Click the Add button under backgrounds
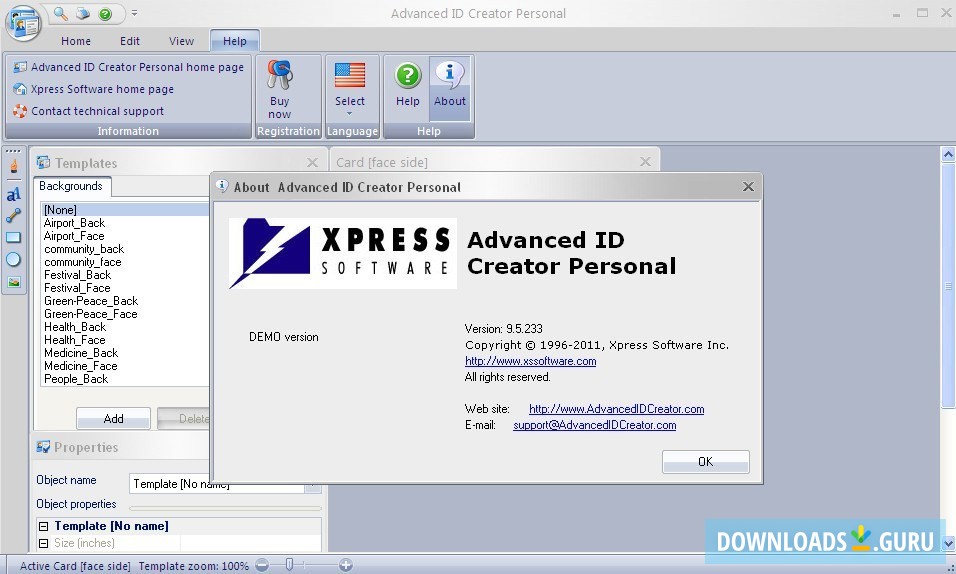 [113, 418]
